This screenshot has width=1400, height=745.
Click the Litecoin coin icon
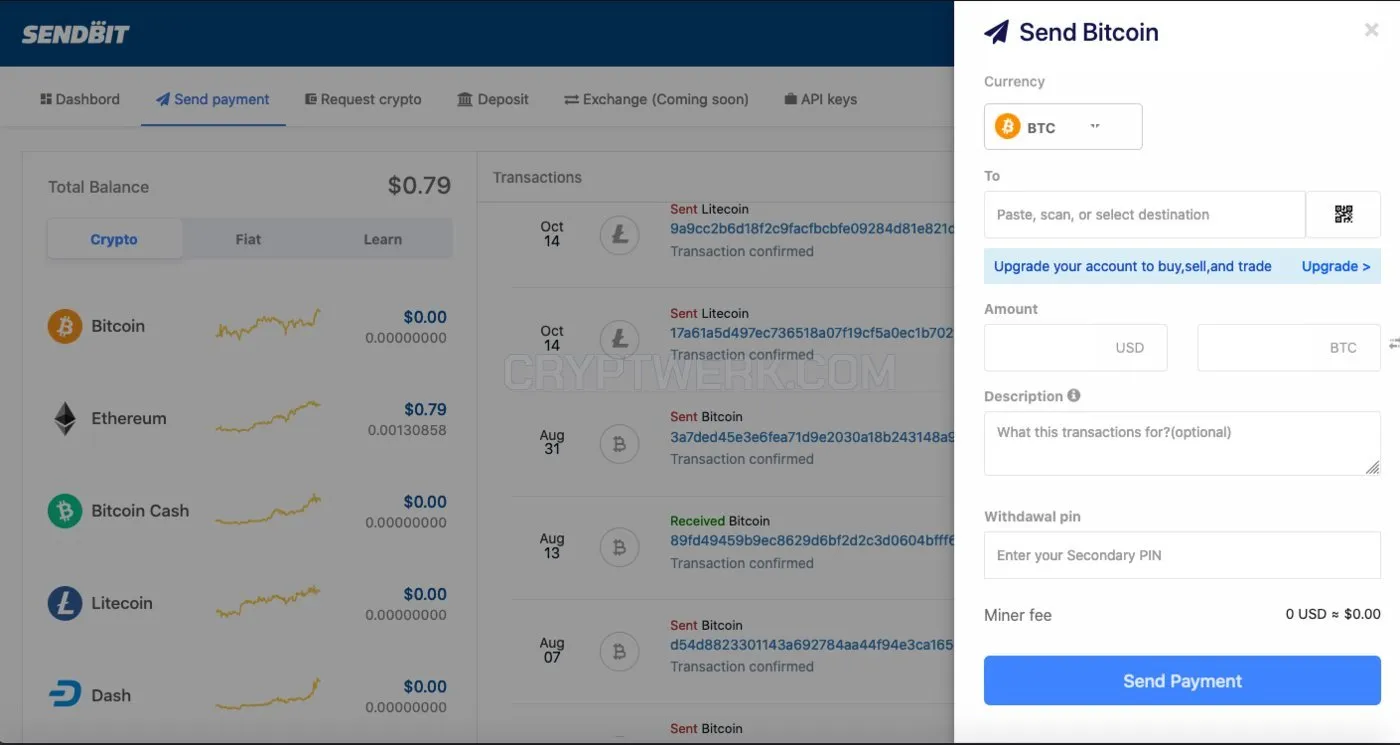click(x=65, y=603)
